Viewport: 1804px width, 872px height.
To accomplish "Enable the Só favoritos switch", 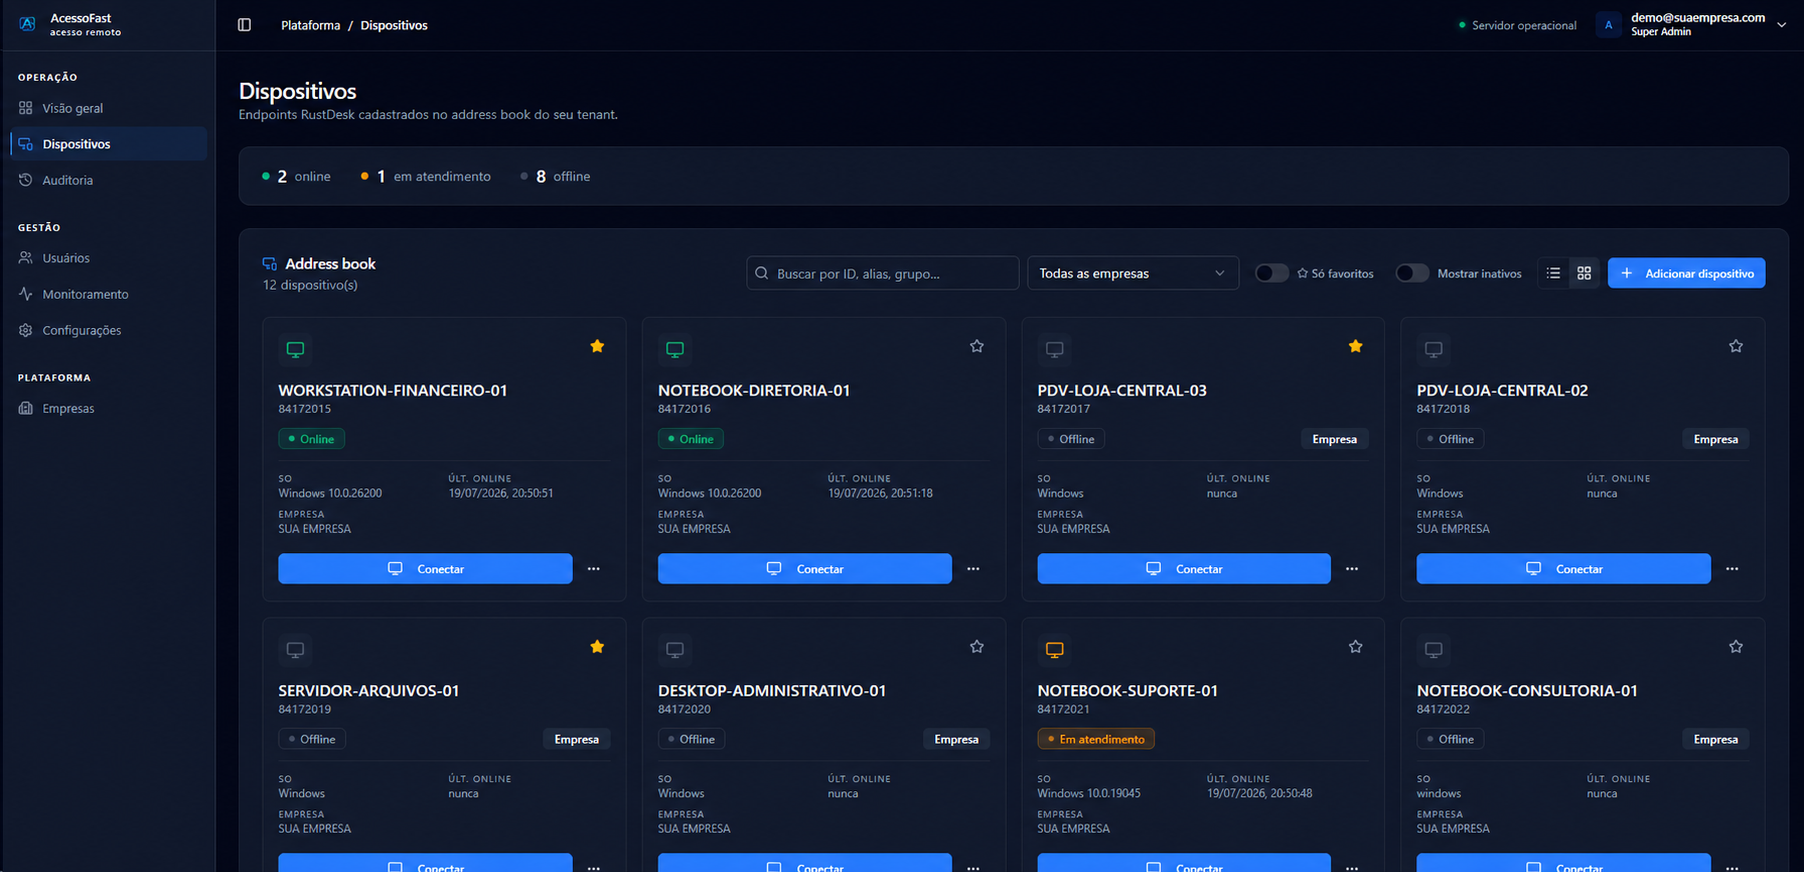I will [x=1271, y=273].
